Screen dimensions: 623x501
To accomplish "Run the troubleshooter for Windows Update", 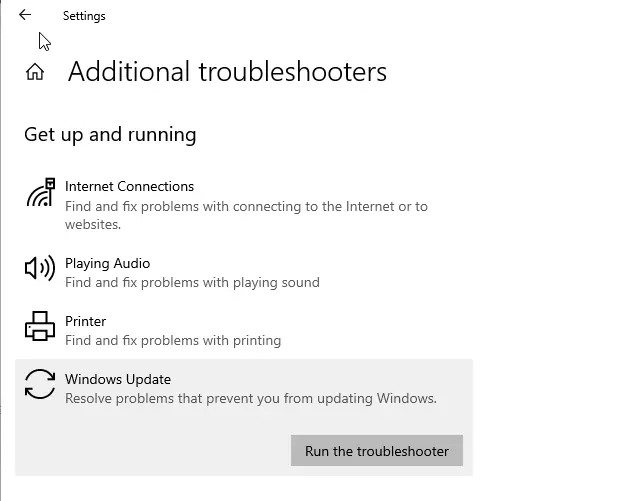I will click(x=376, y=451).
